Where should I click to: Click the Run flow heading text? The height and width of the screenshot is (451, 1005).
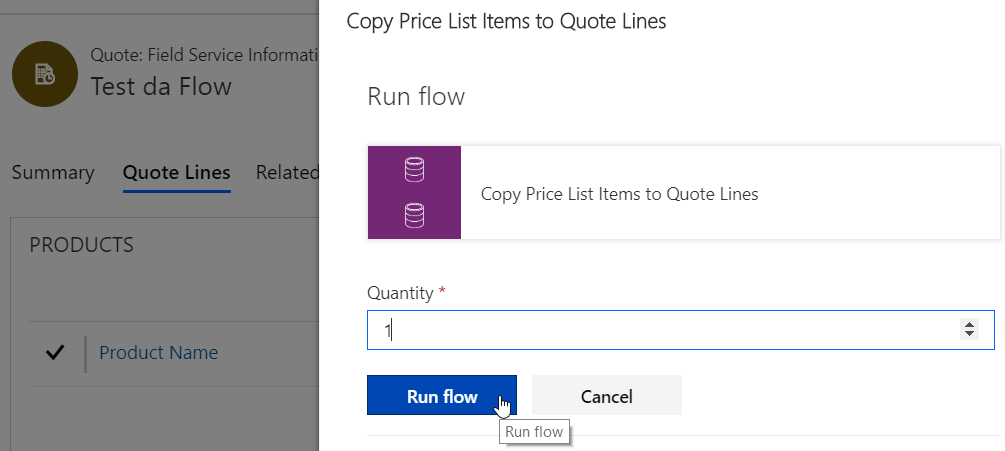416,97
